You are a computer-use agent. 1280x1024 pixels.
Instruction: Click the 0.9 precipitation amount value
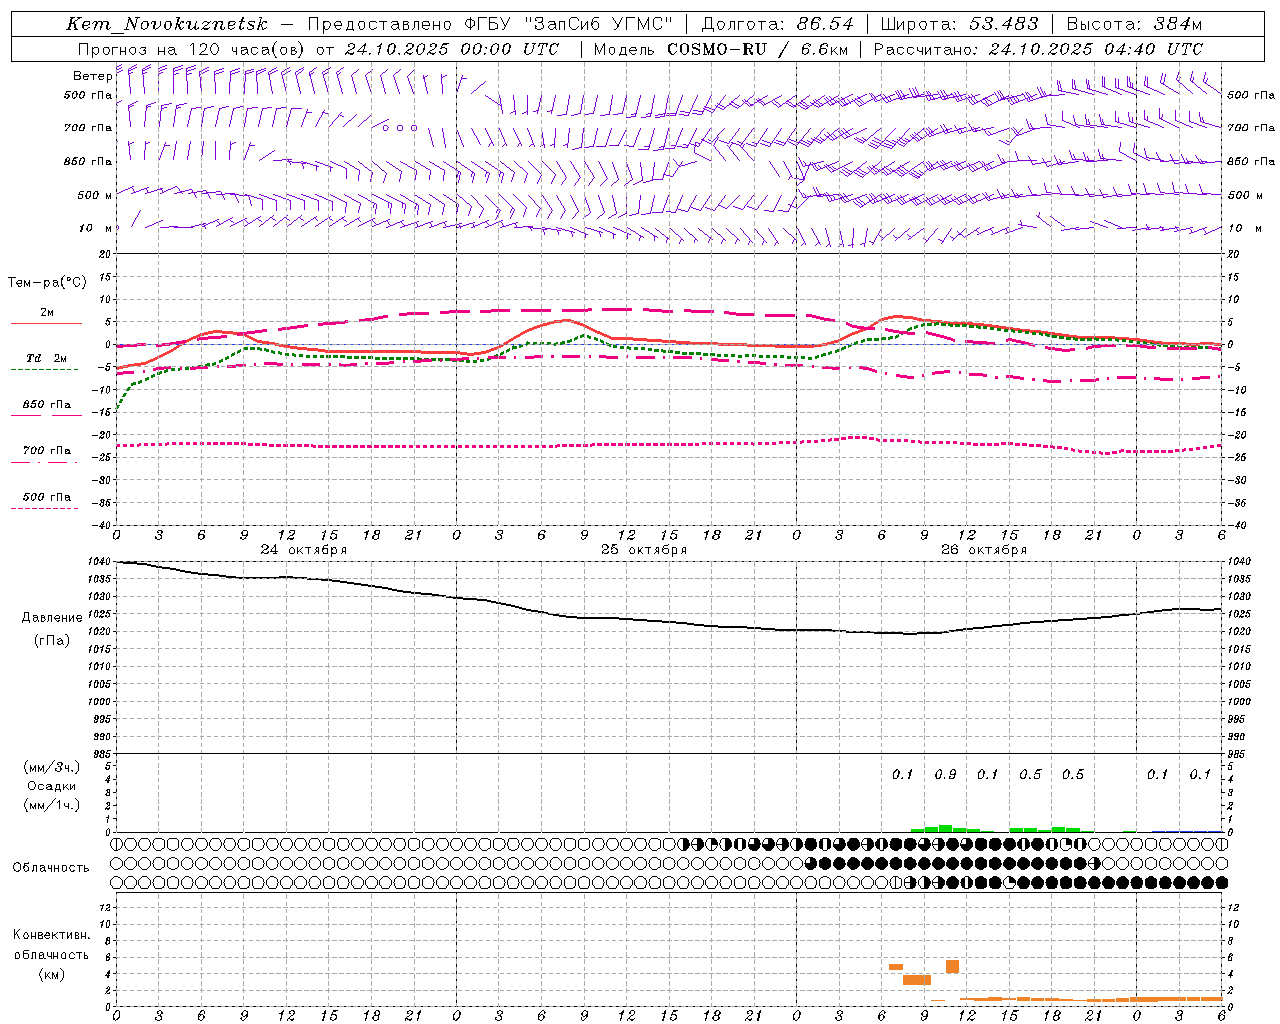pyautogui.click(x=945, y=774)
